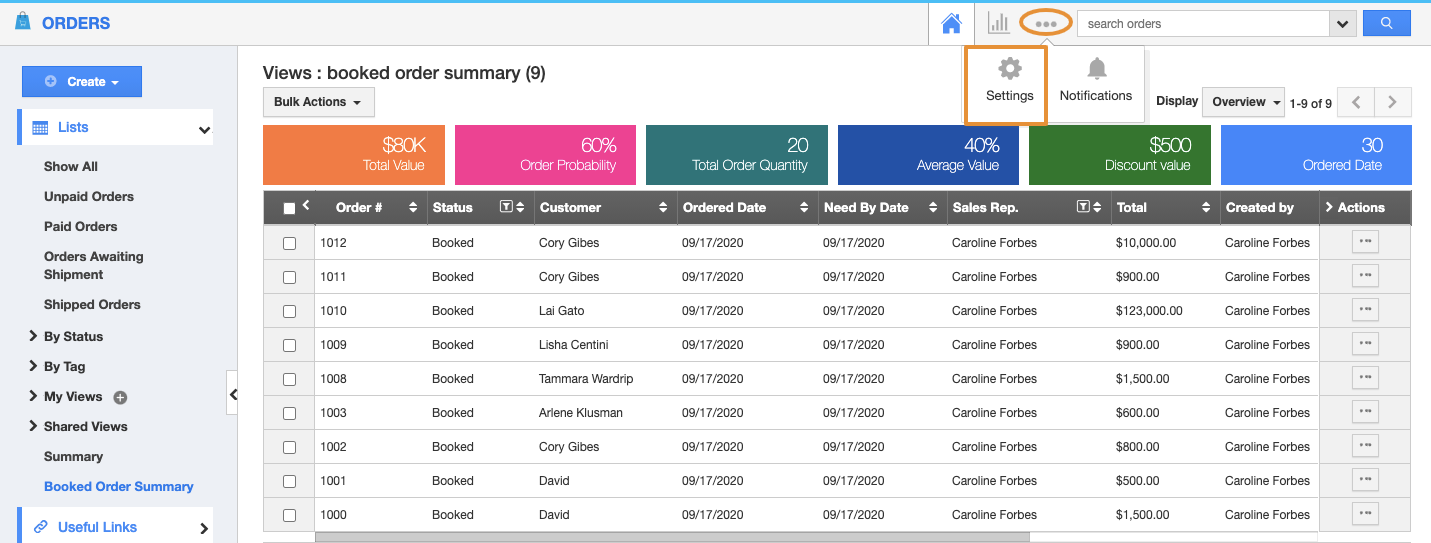1431x543 pixels.
Task: Go to next page arrow
Action: [x=1392, y=102]
